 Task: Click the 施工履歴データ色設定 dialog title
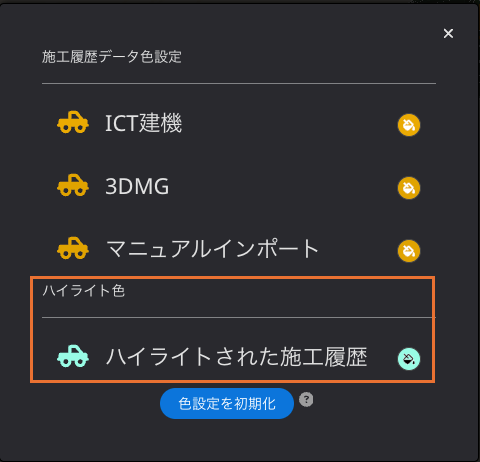pos(112,57)
